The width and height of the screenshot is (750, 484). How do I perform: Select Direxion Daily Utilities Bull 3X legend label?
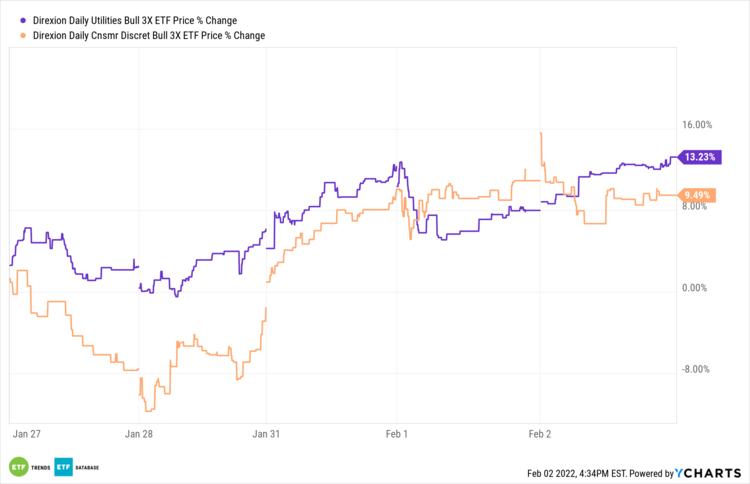click(145, 20)
